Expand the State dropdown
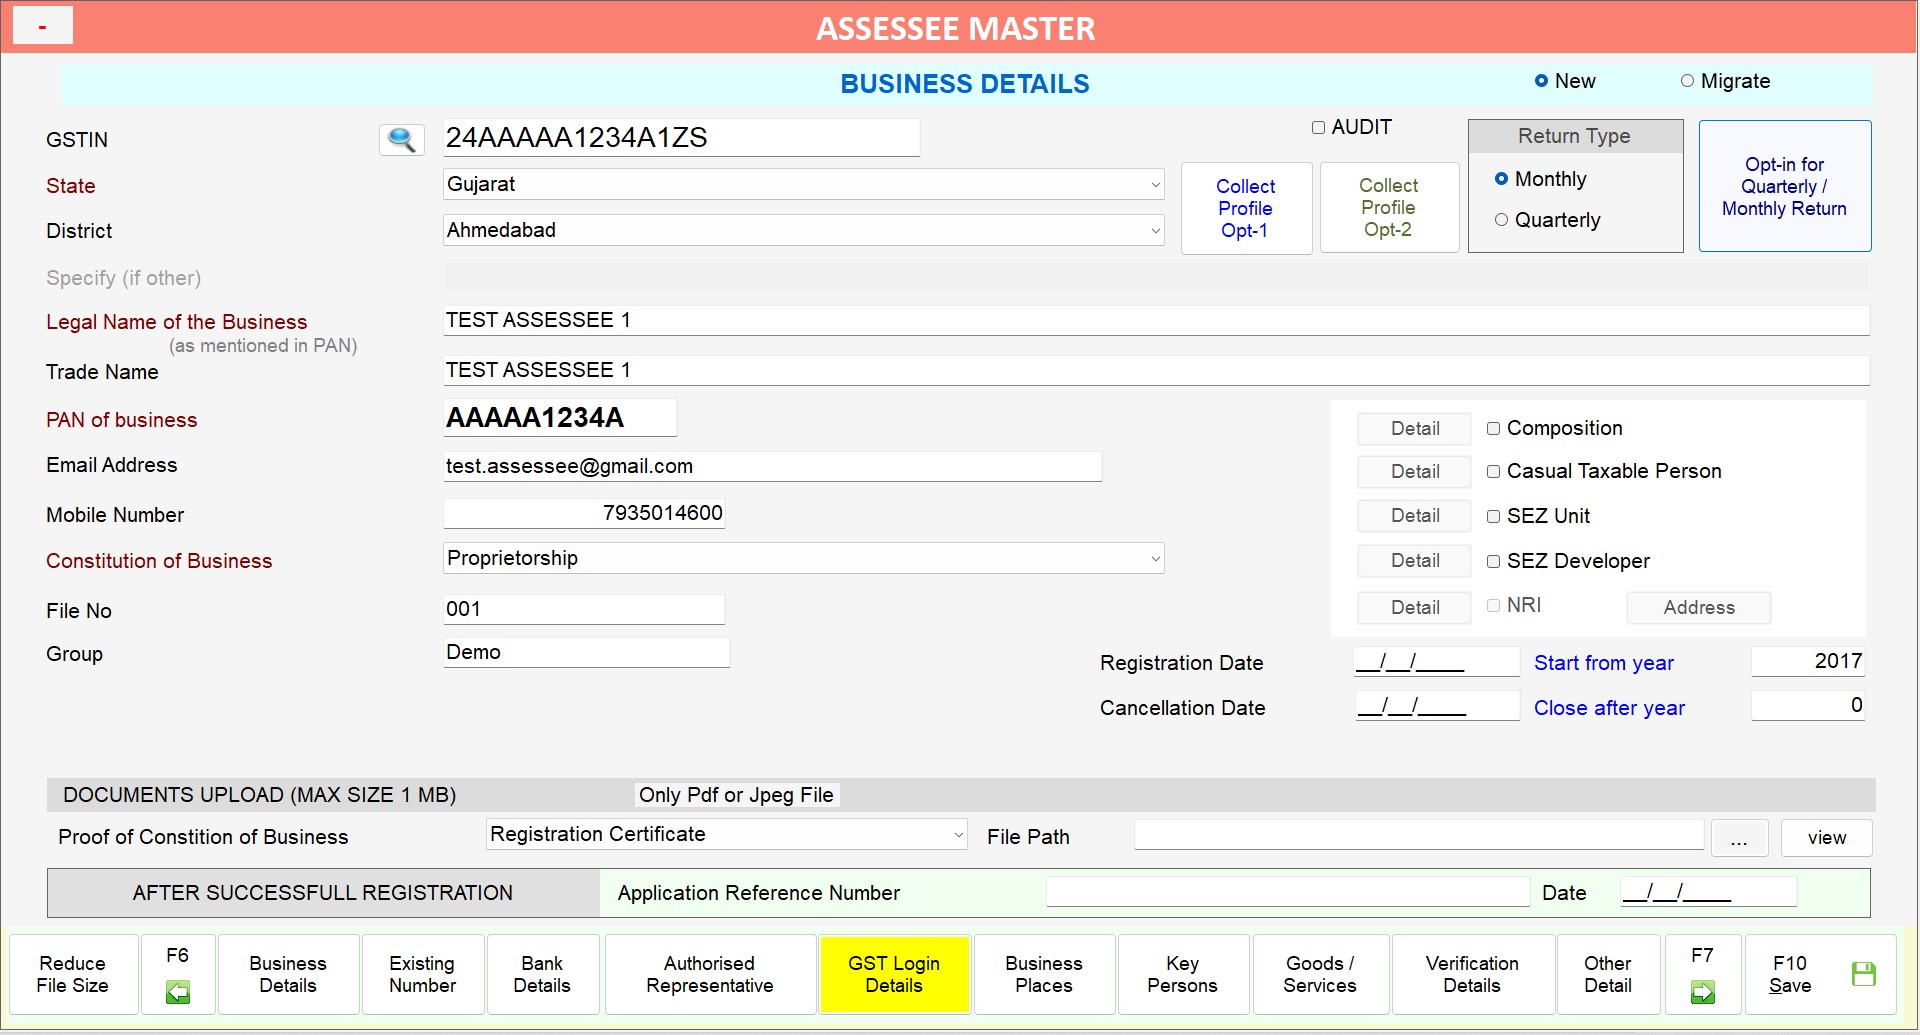The width and height of the screenshot is (1920, 1035). tap(1155, 185)
